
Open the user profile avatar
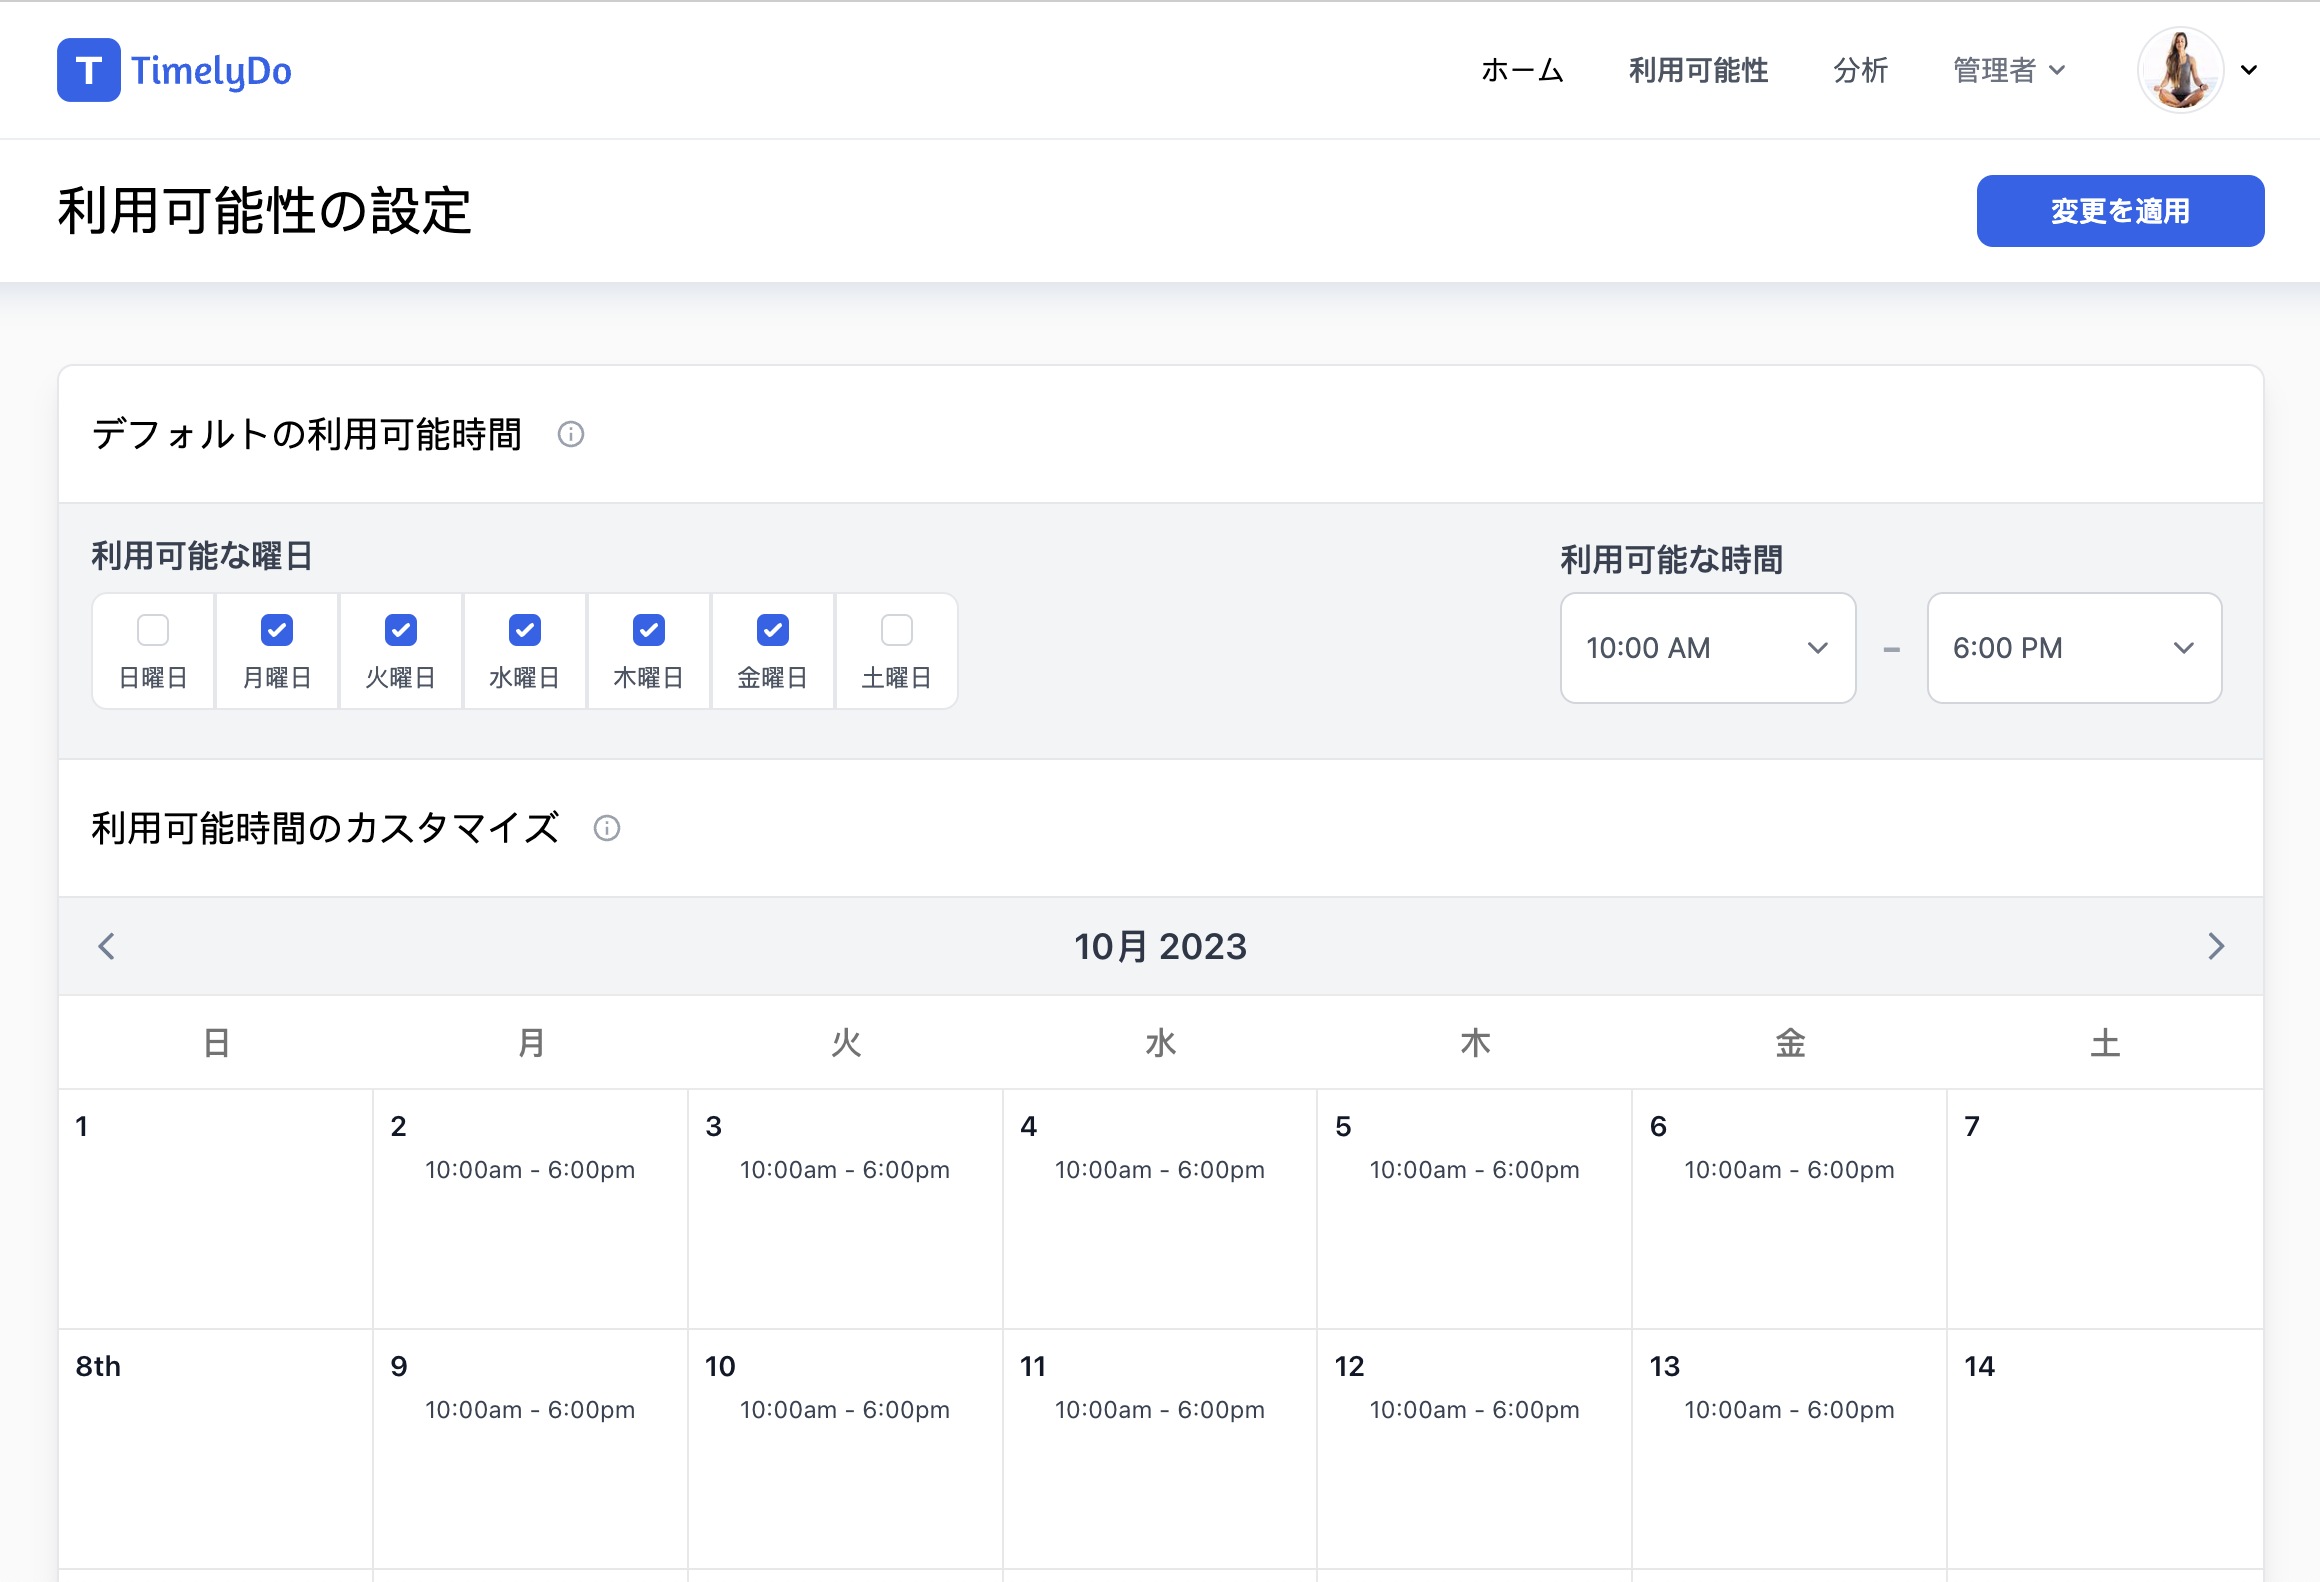coord(2180,70)
